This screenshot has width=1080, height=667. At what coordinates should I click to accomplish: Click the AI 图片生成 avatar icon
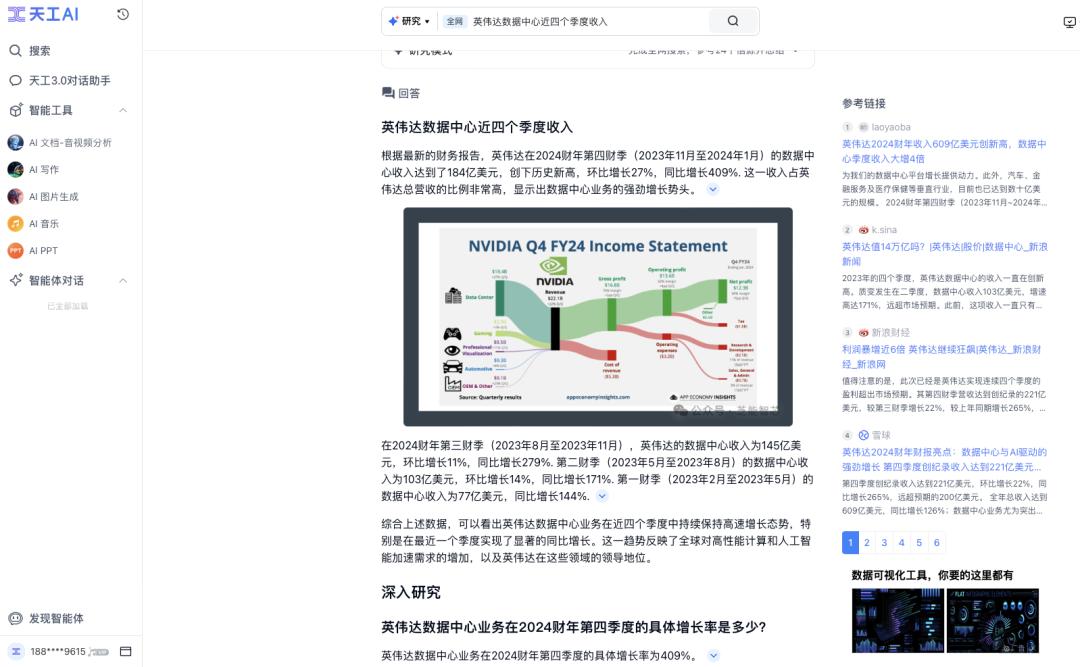(15, 196)
